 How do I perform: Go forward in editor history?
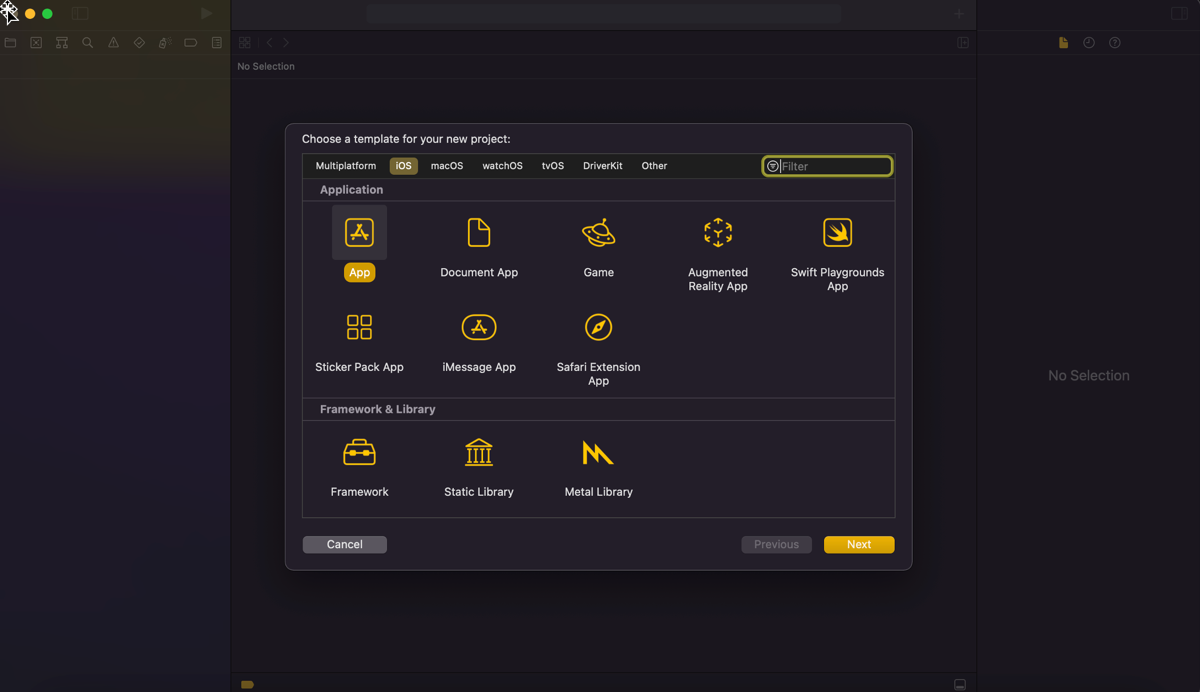tap(286, 43)
